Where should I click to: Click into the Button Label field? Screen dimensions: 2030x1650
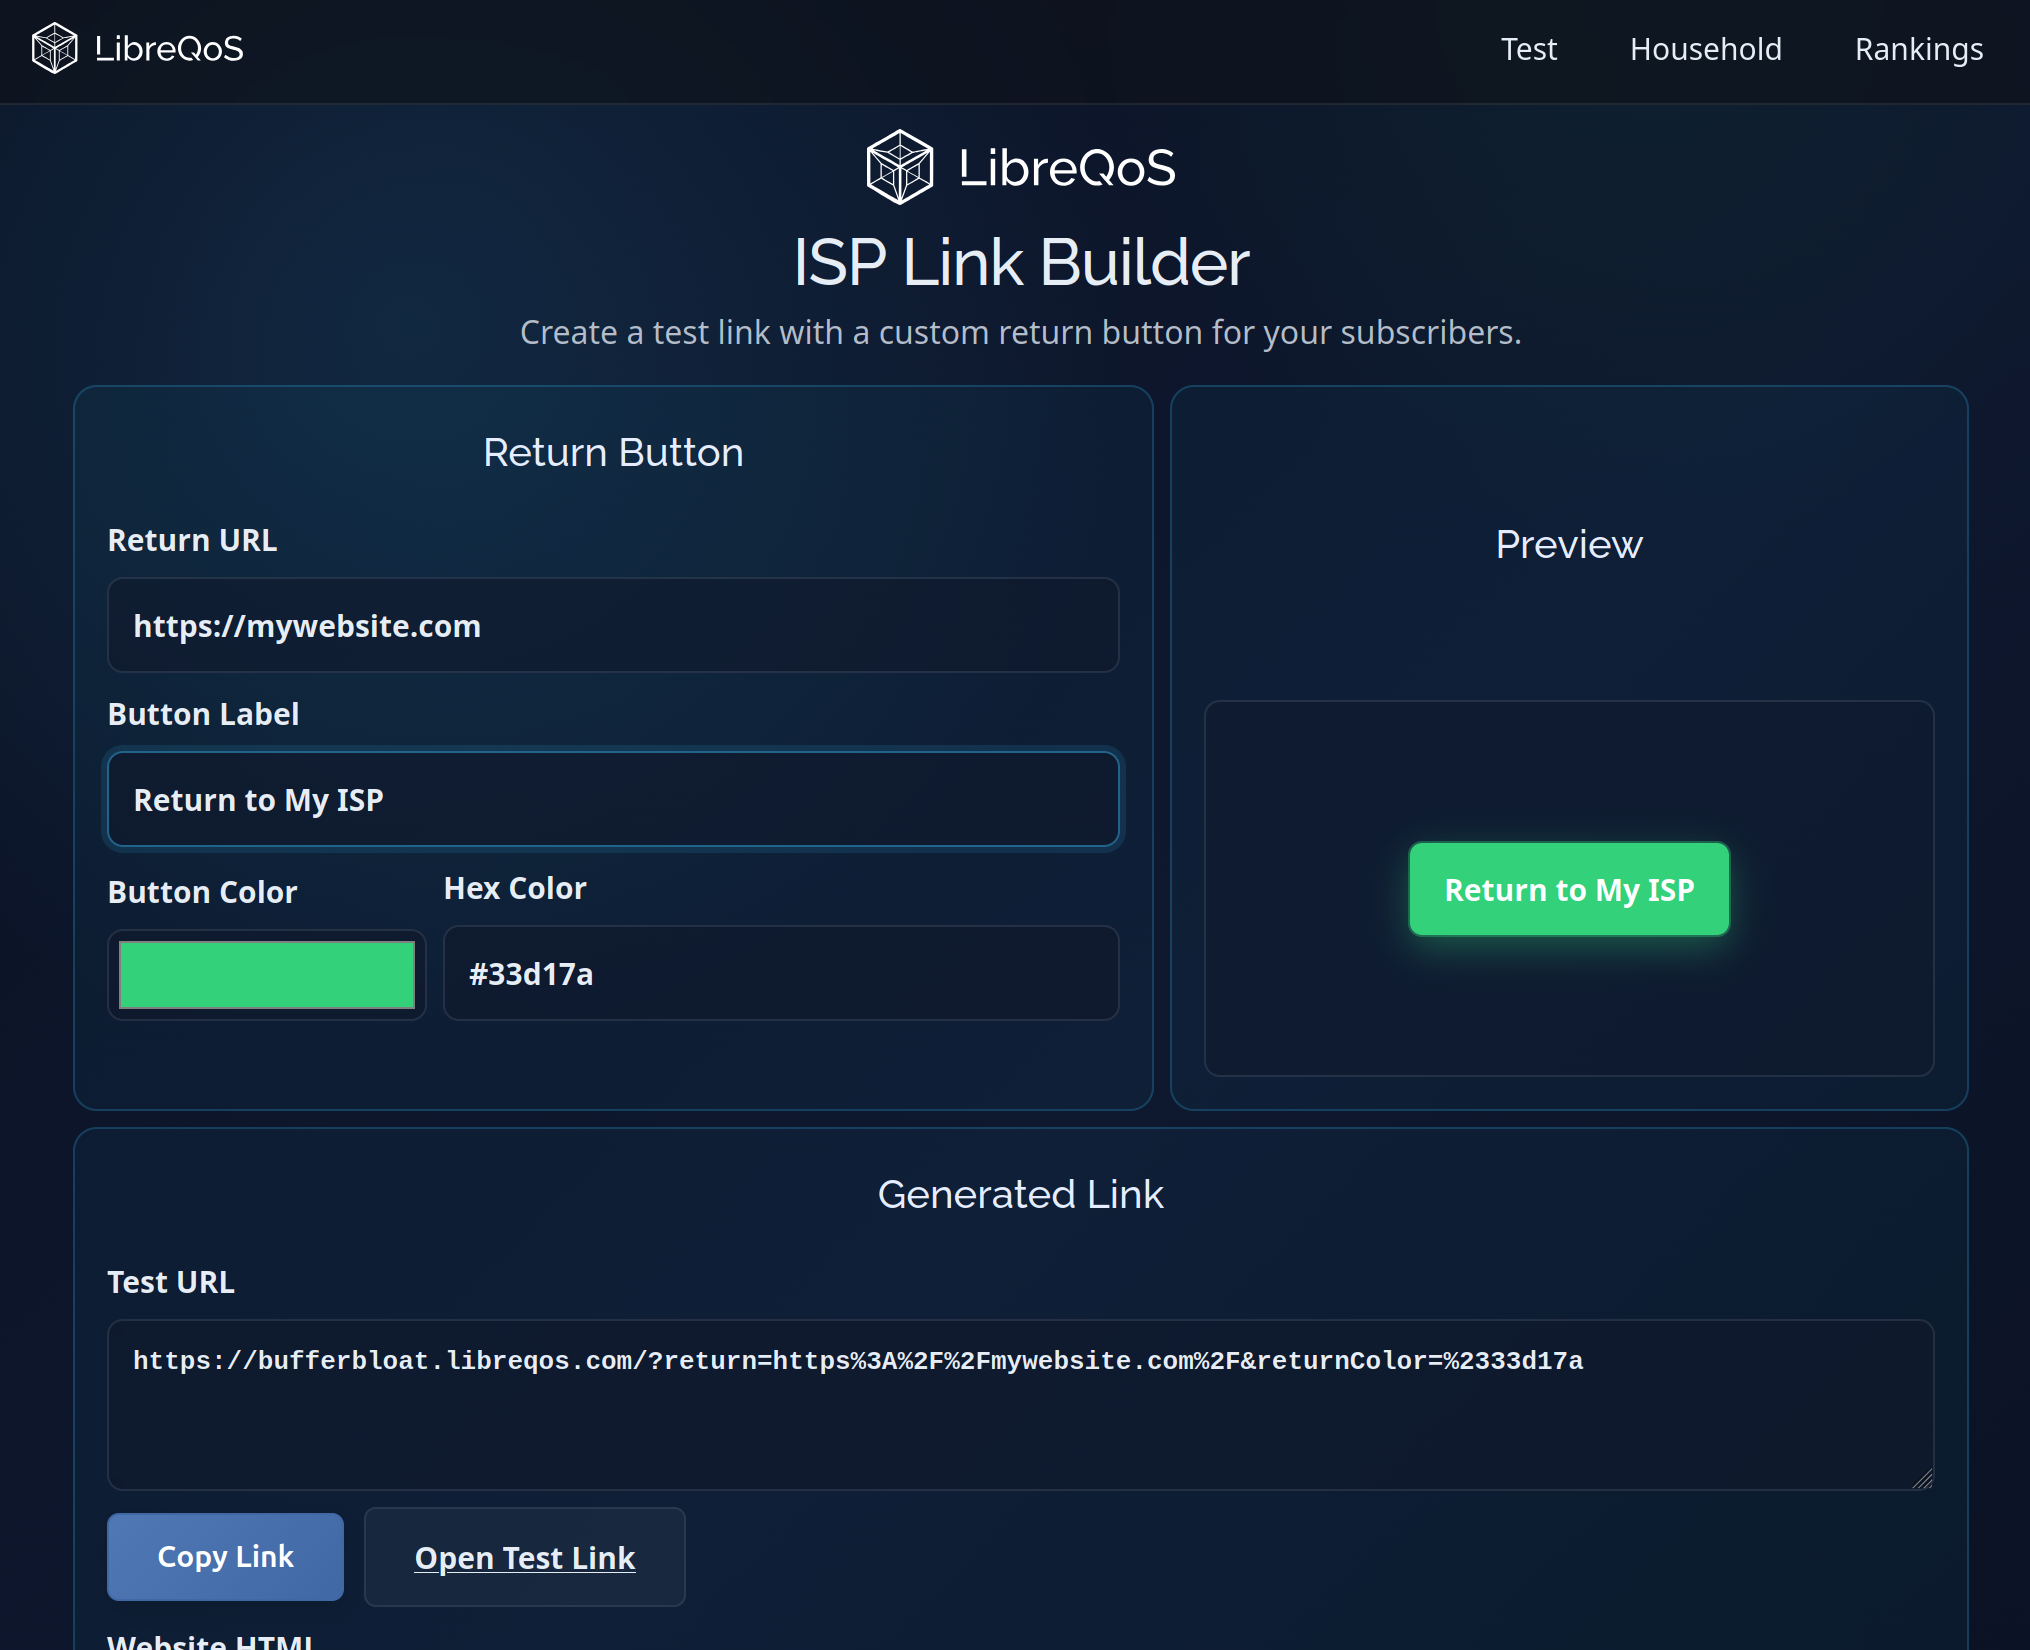pos(613,799)
